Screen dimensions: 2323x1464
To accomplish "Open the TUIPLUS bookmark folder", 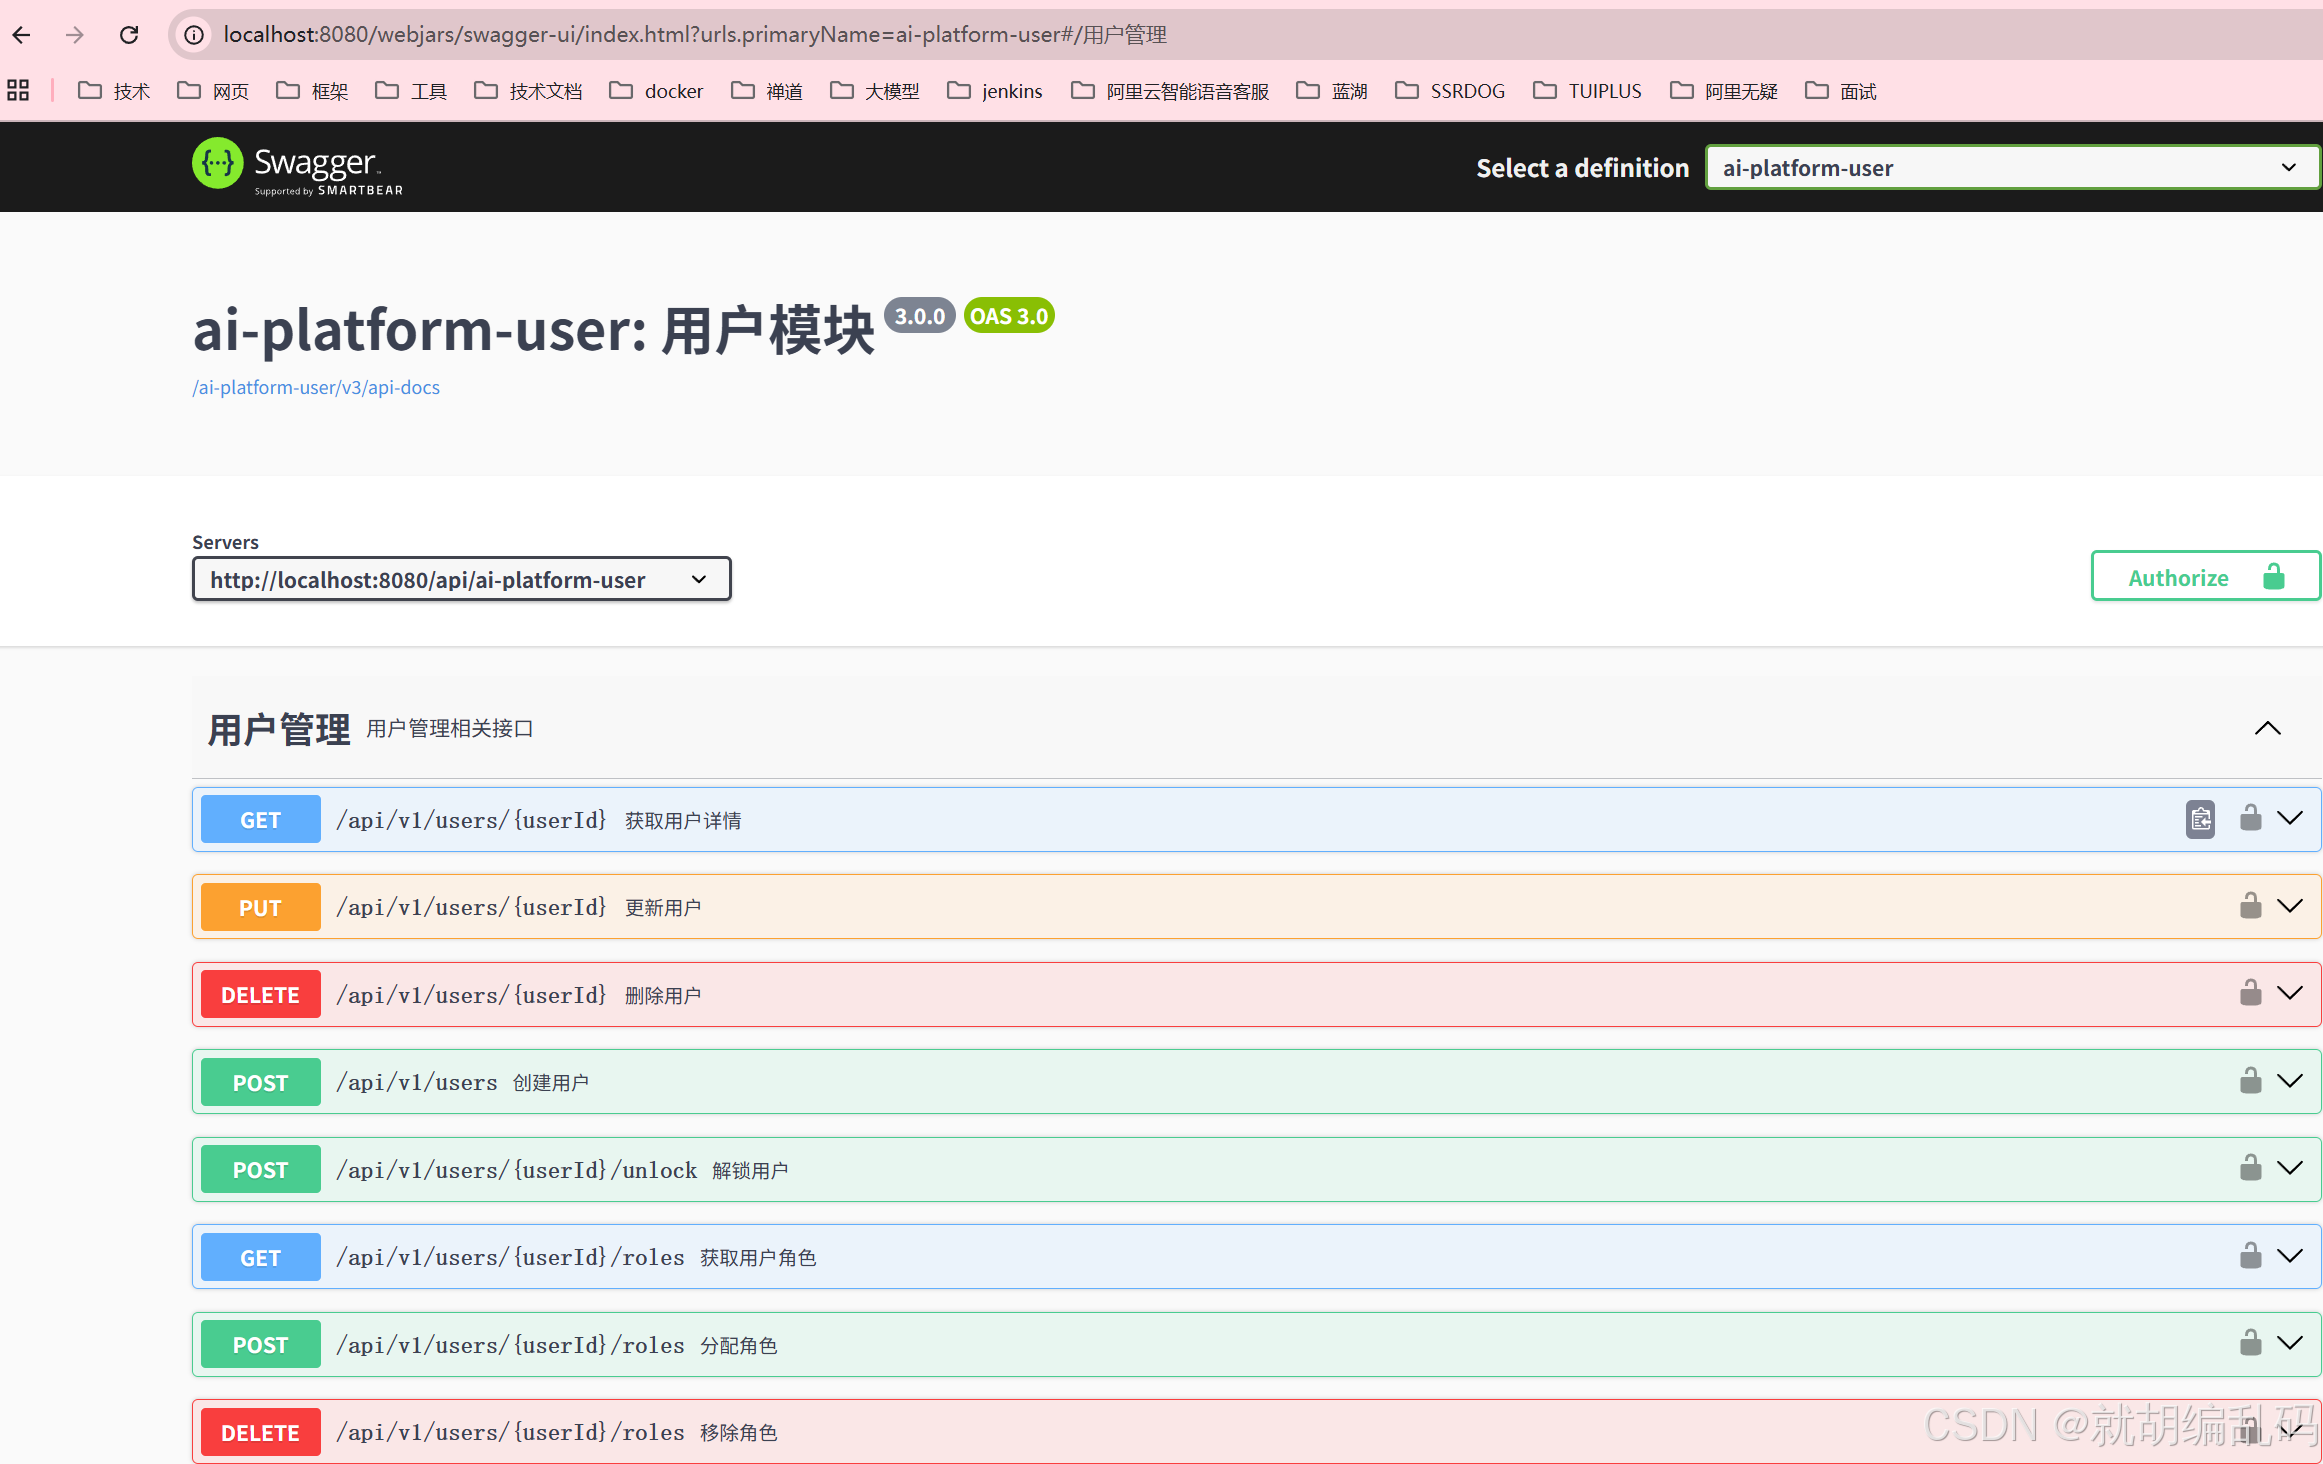I will 1588,91.
